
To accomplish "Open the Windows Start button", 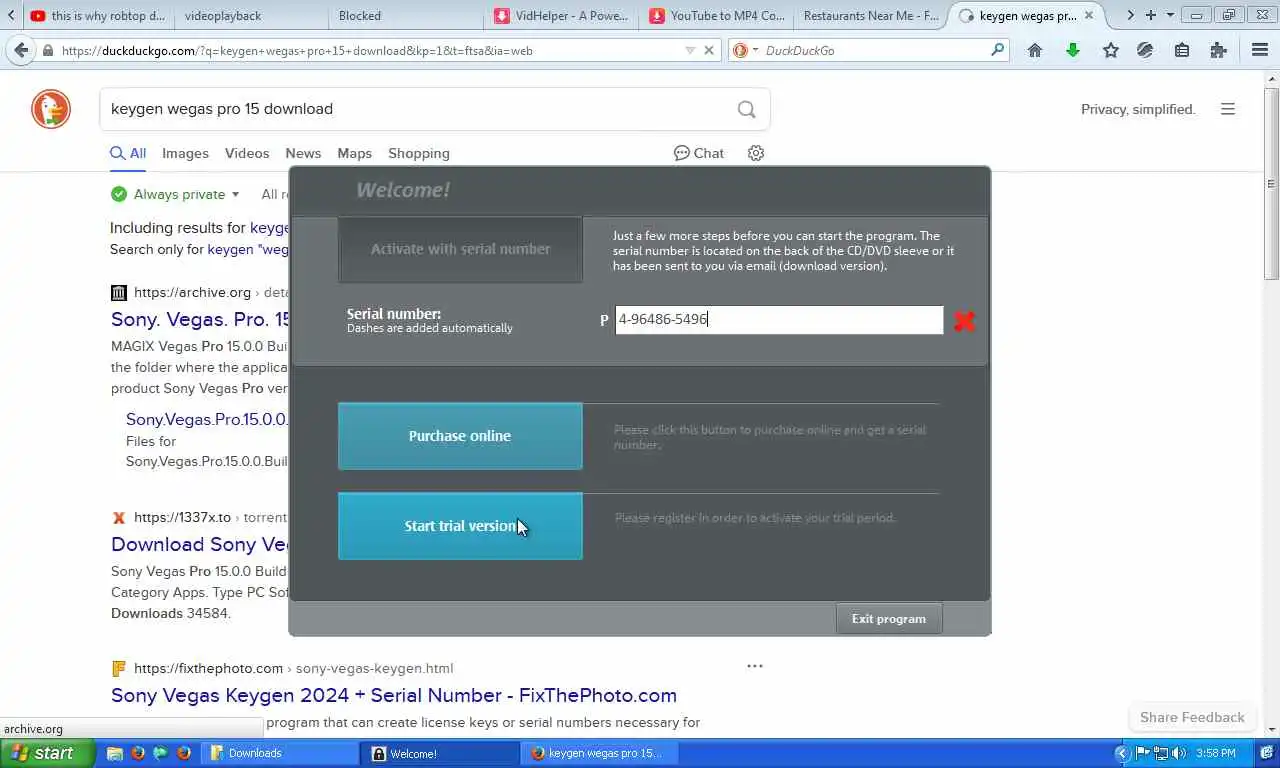I will click(x=47, y=753).
